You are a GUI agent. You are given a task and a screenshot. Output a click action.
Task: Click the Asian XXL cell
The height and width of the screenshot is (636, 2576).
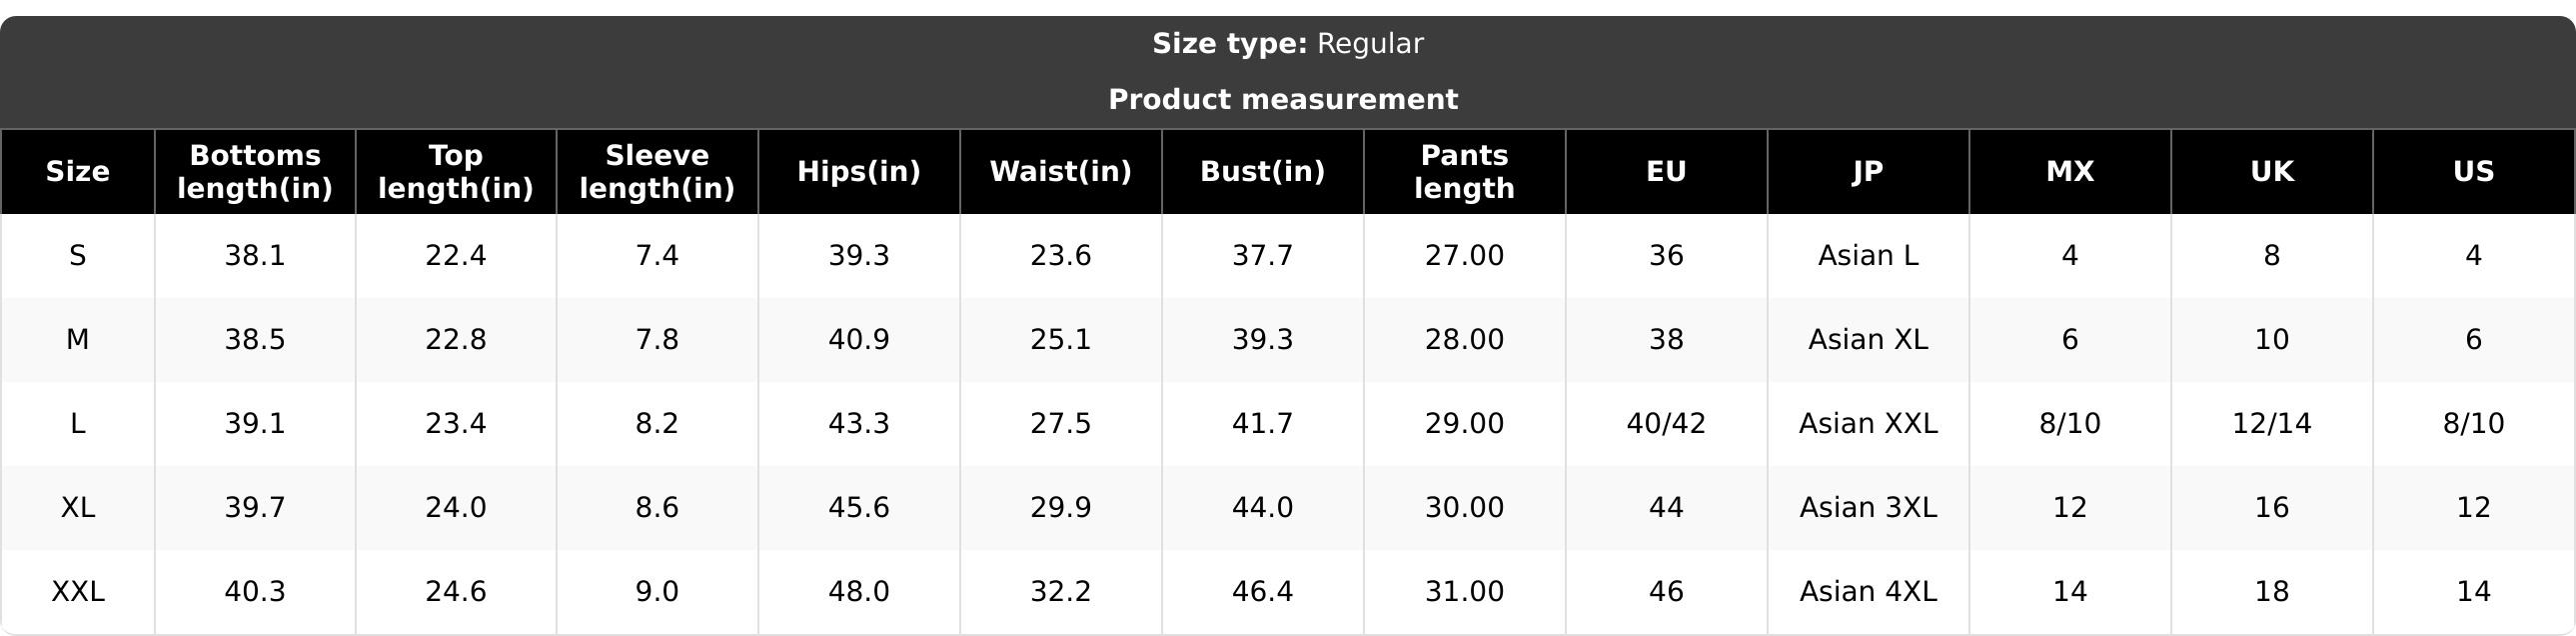click(x=1868, y=423)
